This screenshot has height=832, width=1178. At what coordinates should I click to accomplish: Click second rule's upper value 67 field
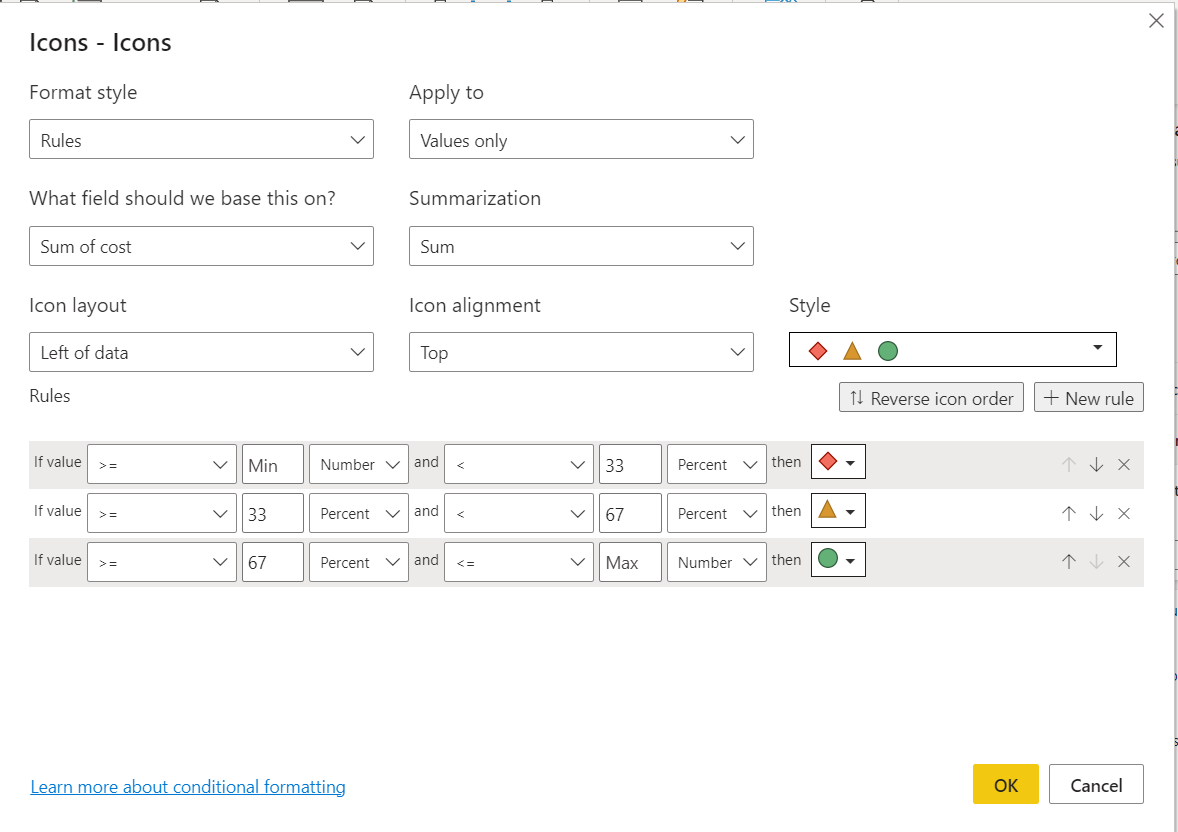pos(630,513)
